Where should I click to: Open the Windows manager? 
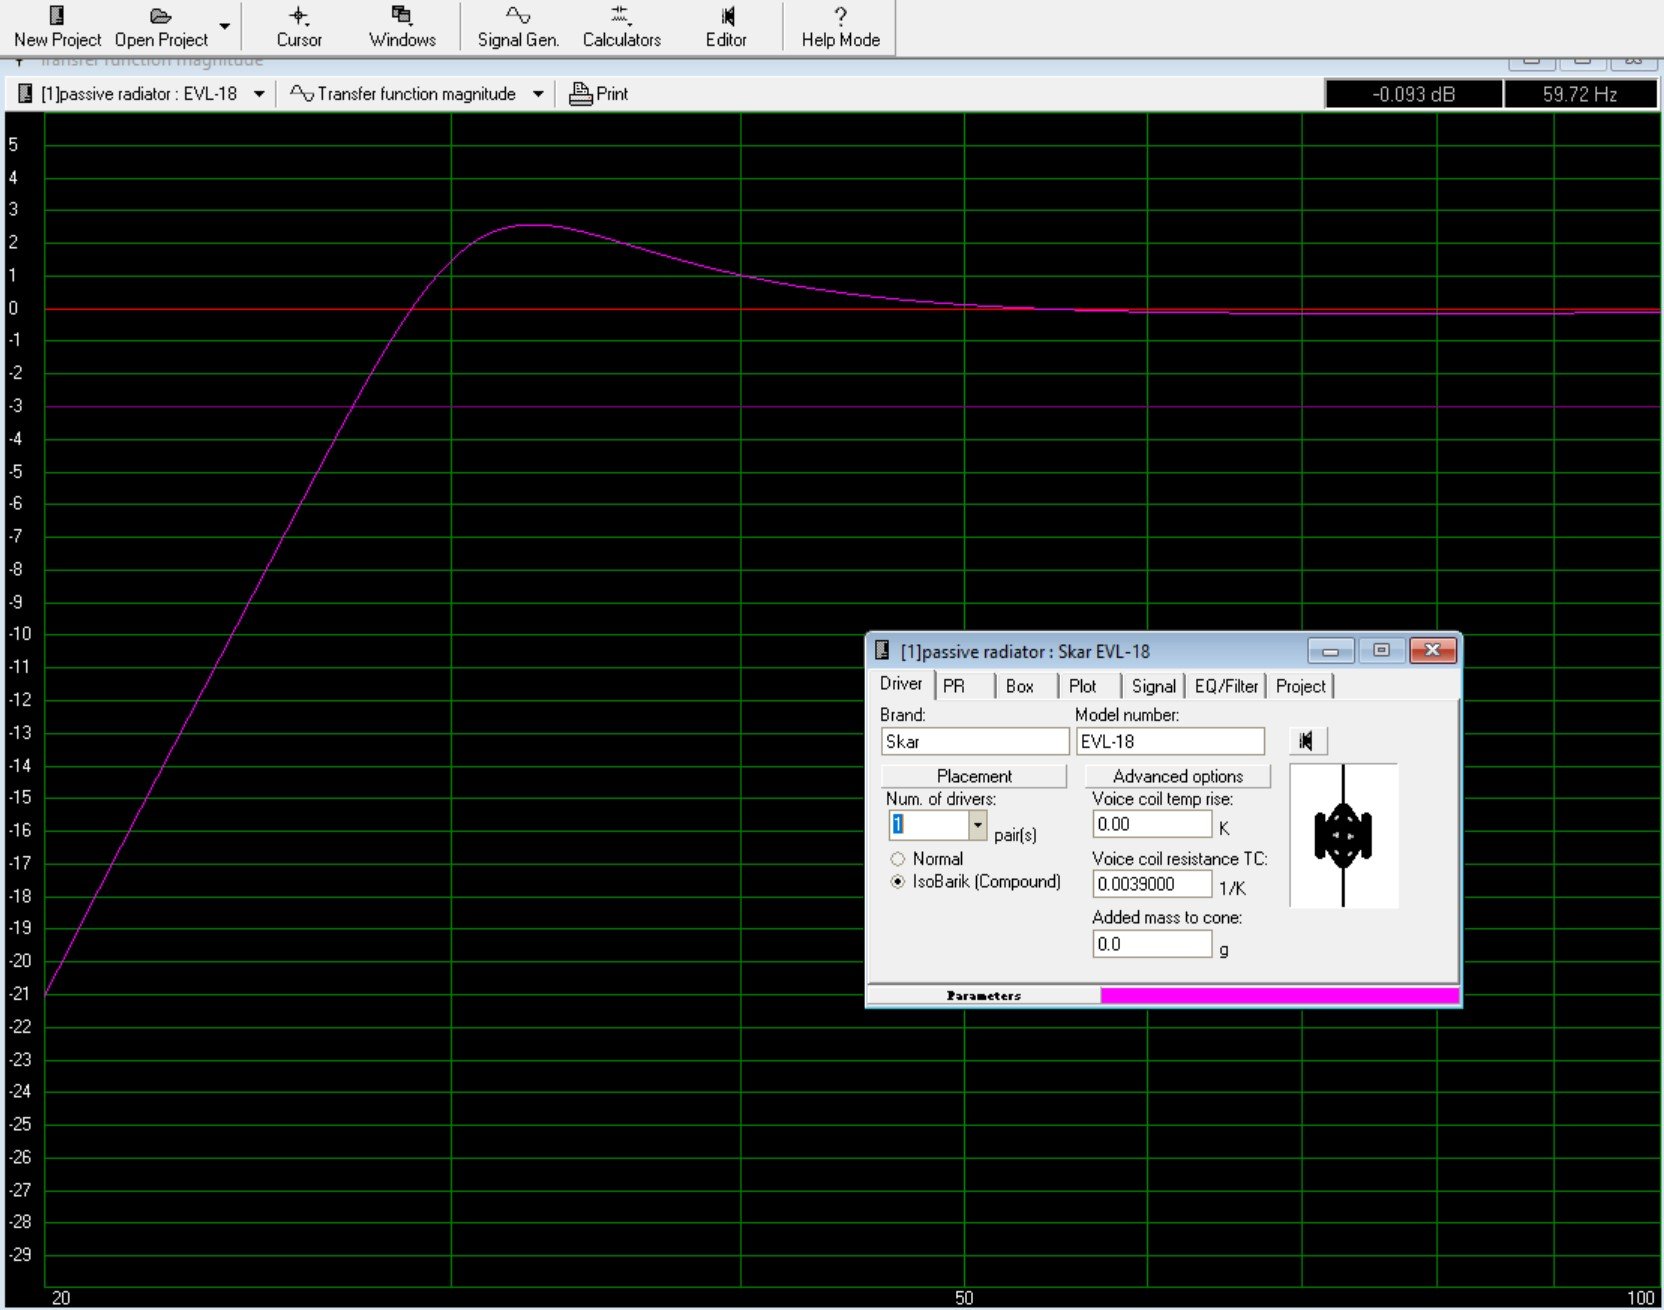402,26
